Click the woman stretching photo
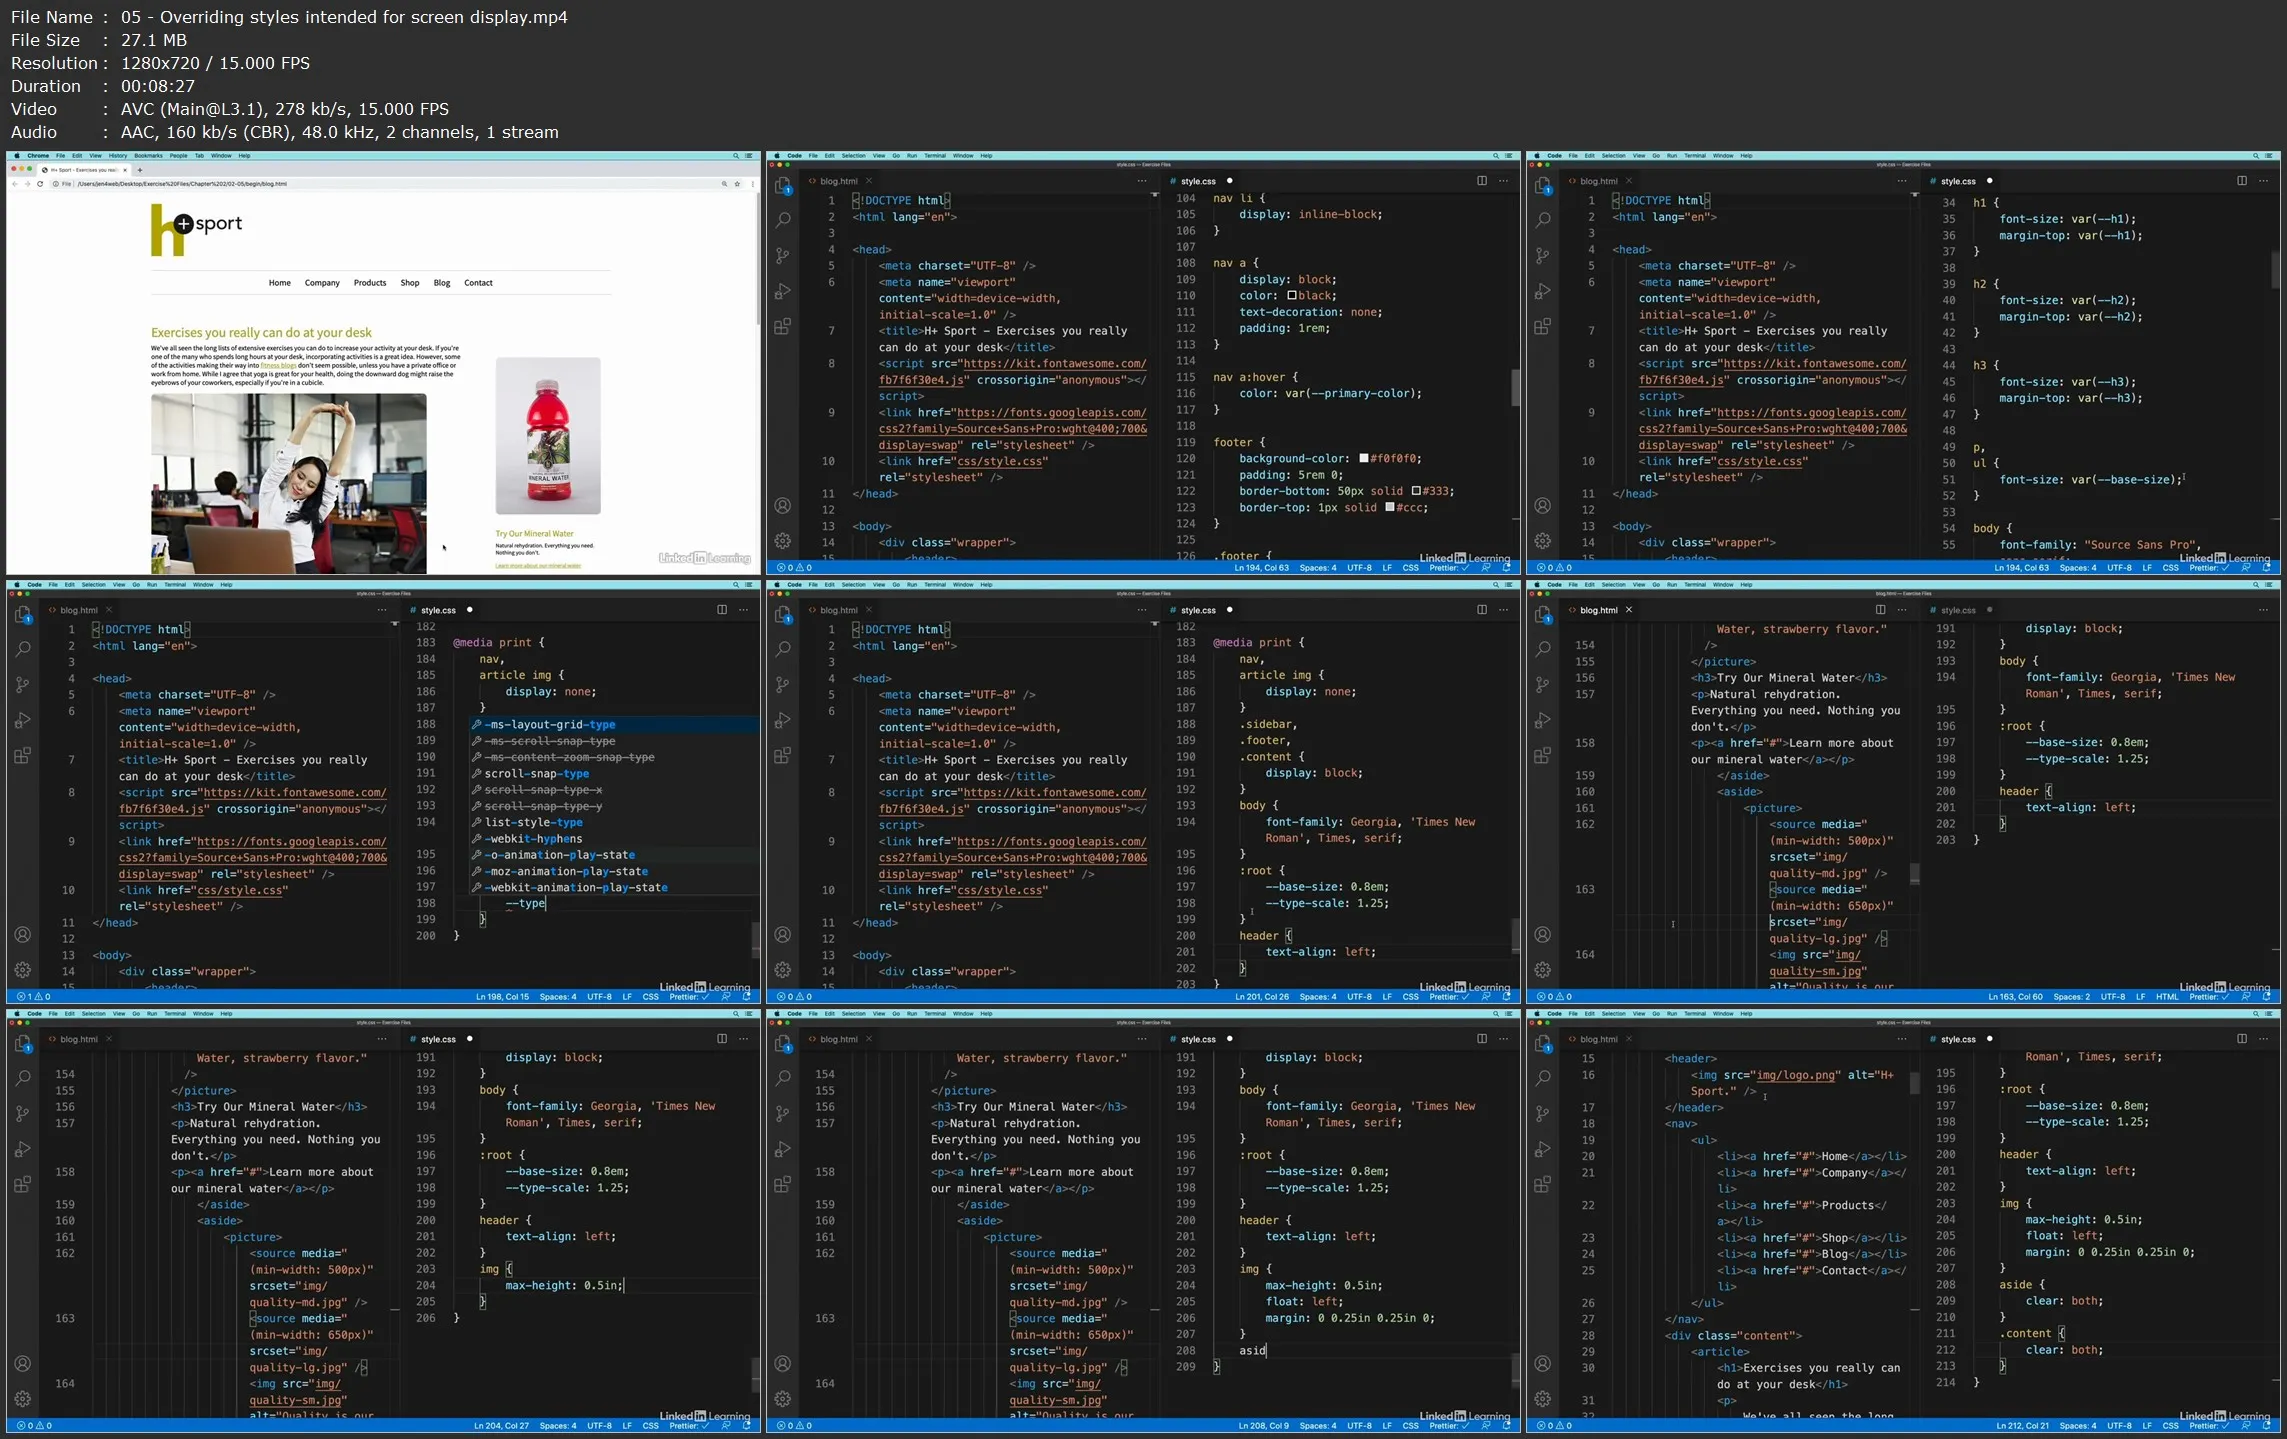Screen dimensions: 2287x1439 tap(289, 483)
